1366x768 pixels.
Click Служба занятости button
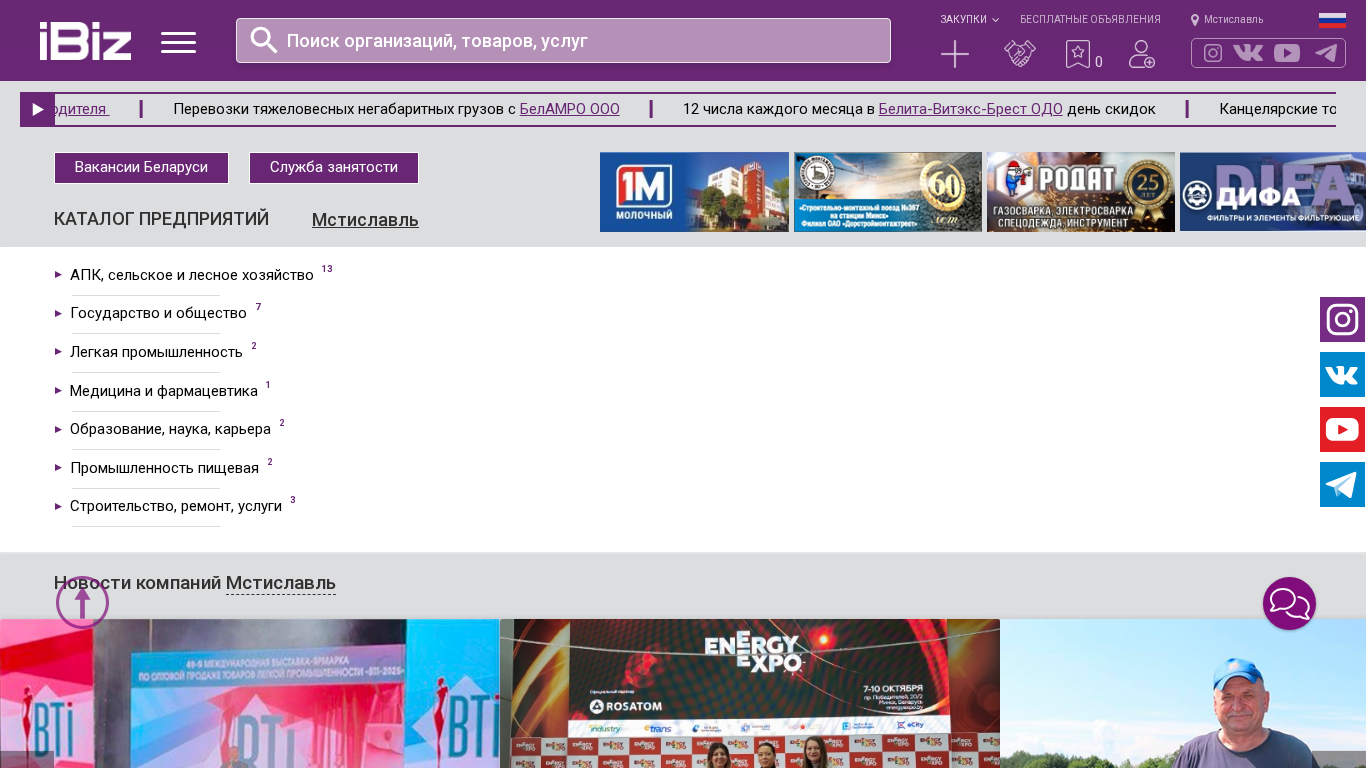tap(334, 168)
